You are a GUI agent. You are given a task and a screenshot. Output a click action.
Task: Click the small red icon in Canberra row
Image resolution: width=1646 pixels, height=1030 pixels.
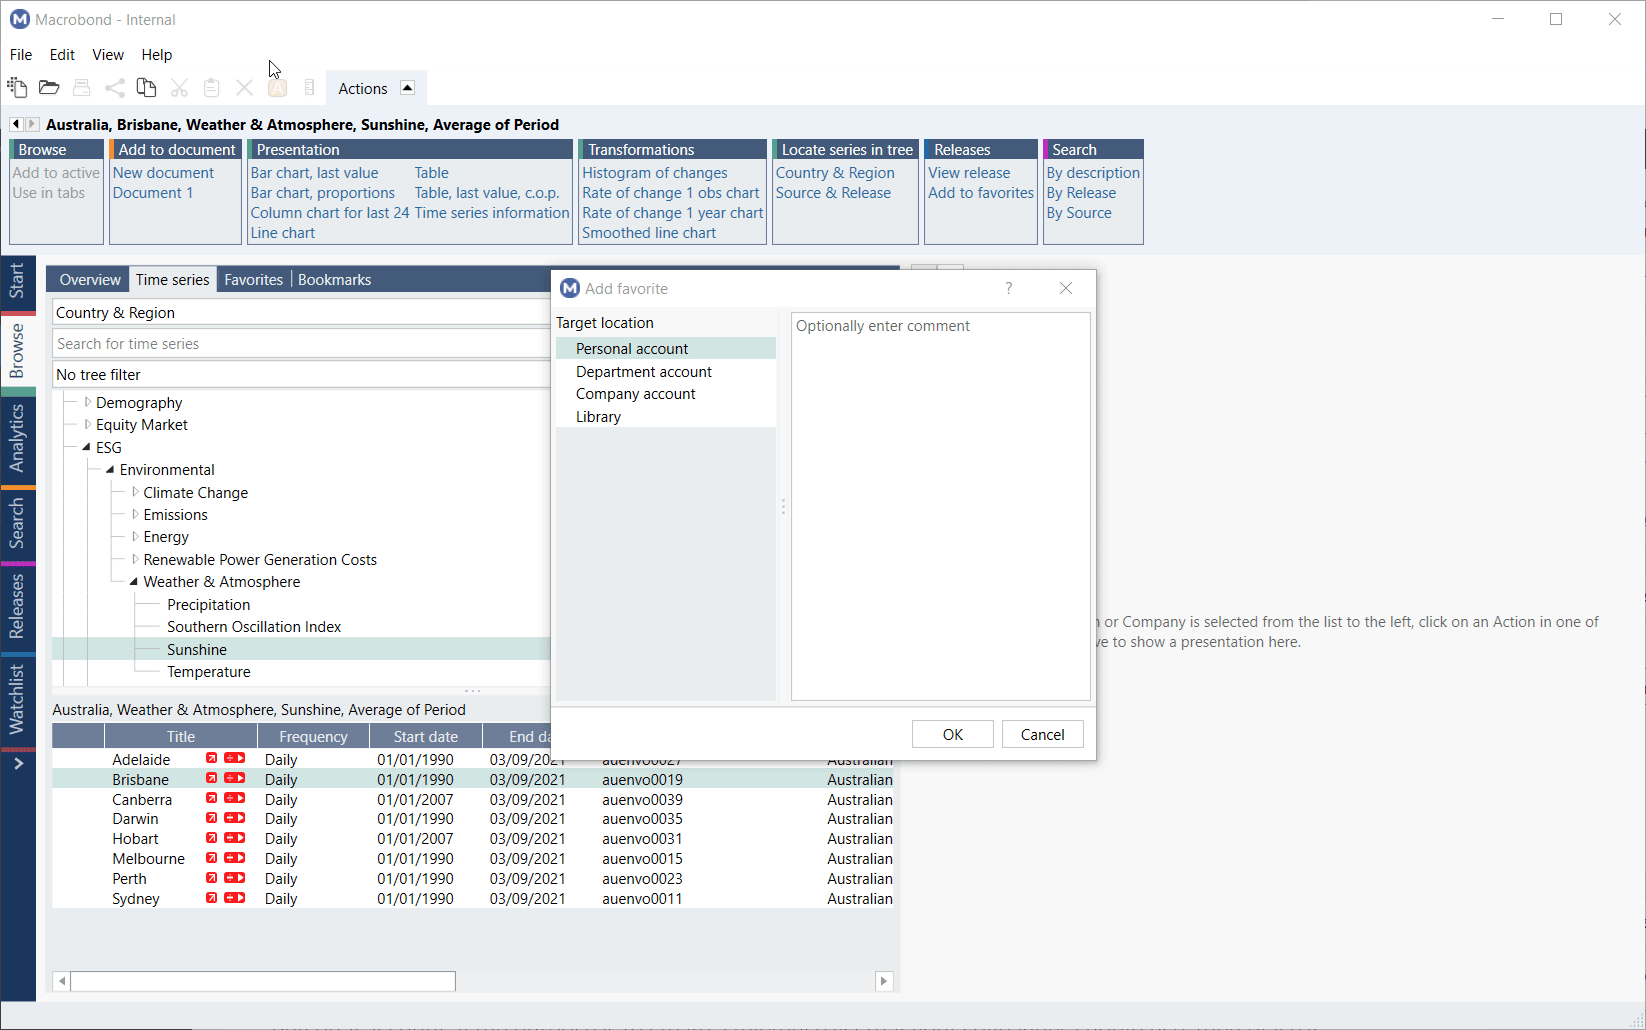click(x=211, y=798)
